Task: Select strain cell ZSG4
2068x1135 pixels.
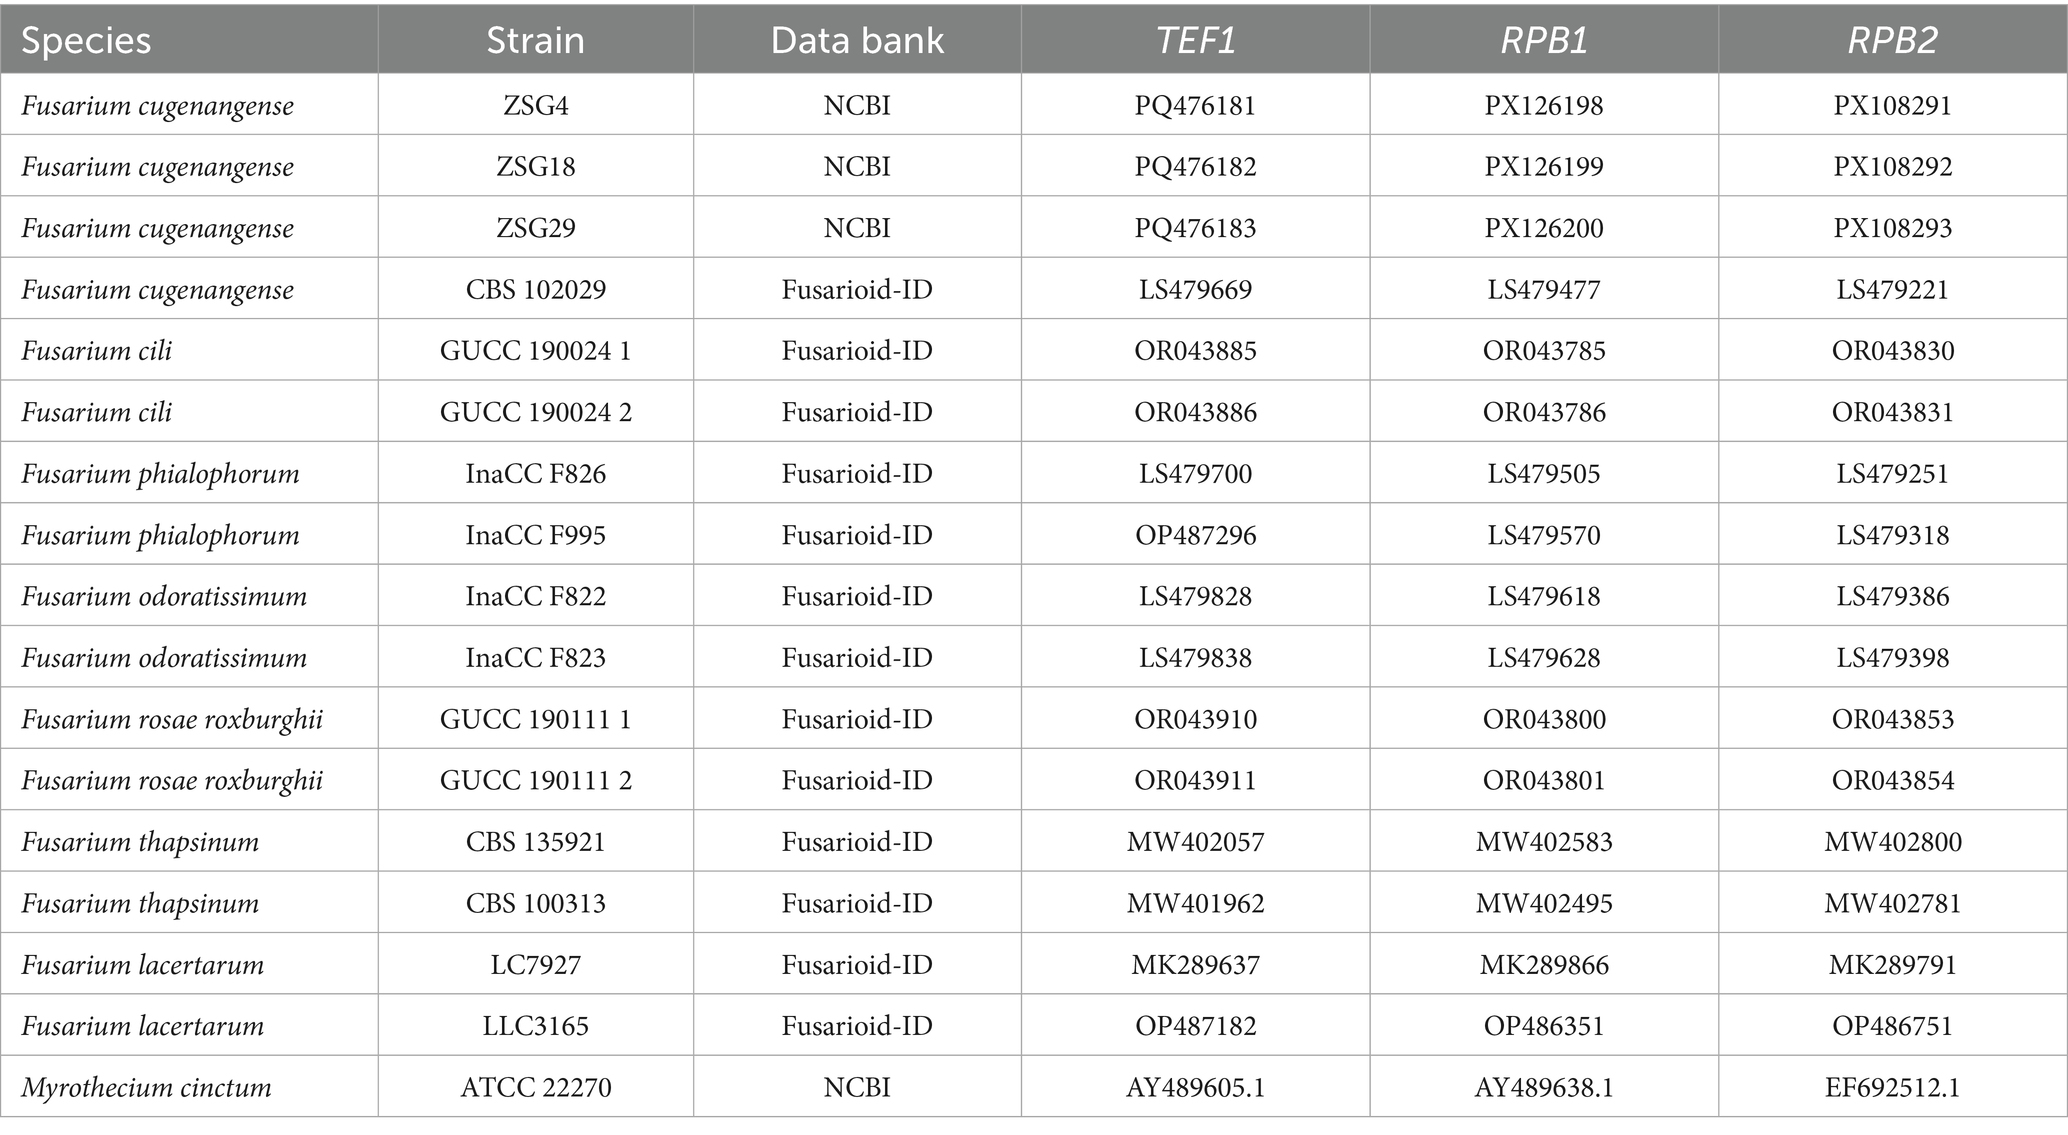Action: coord(536,105)
